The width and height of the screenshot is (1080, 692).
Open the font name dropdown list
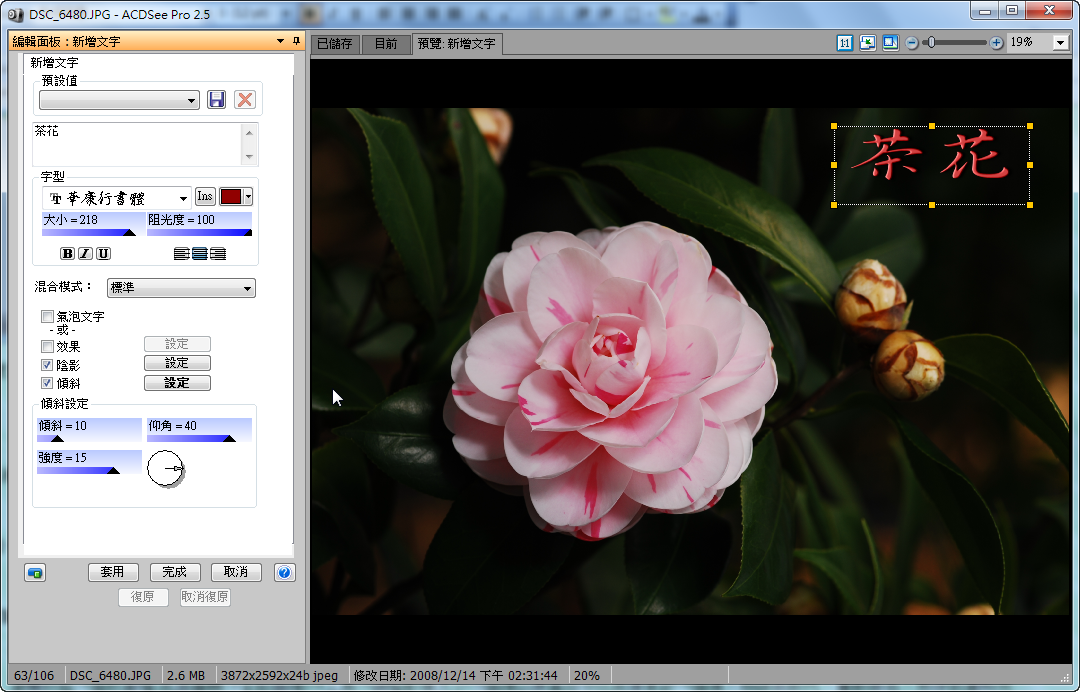coord(117,198)
